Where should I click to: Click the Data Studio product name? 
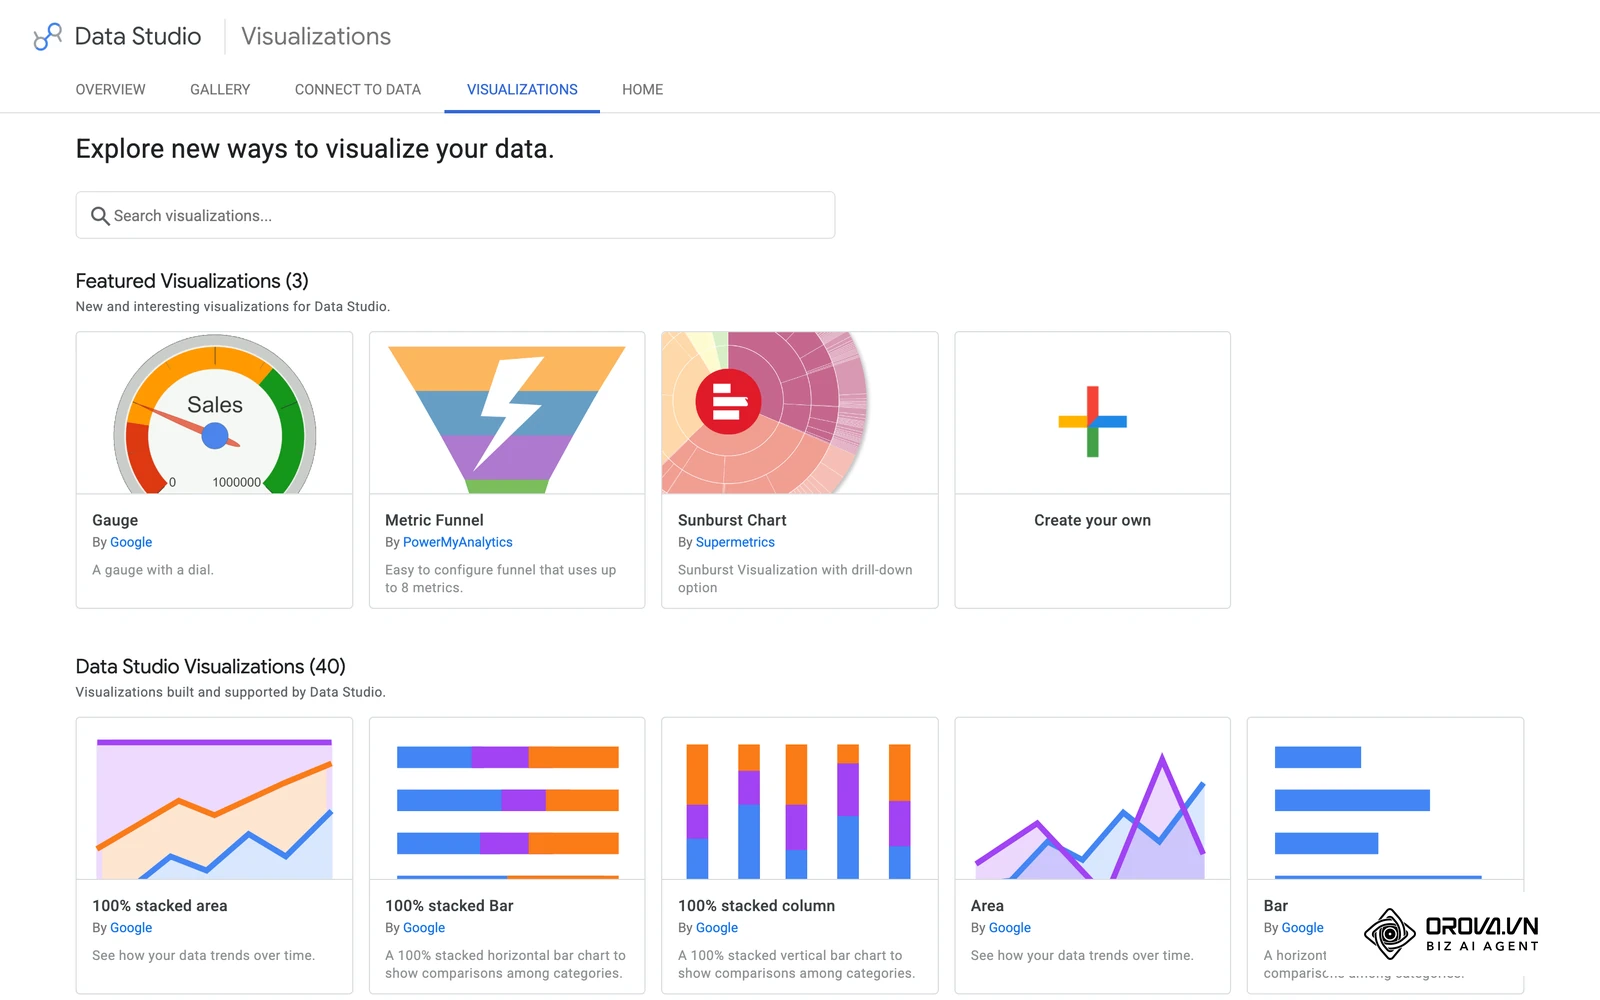click(x=138, y=37)
